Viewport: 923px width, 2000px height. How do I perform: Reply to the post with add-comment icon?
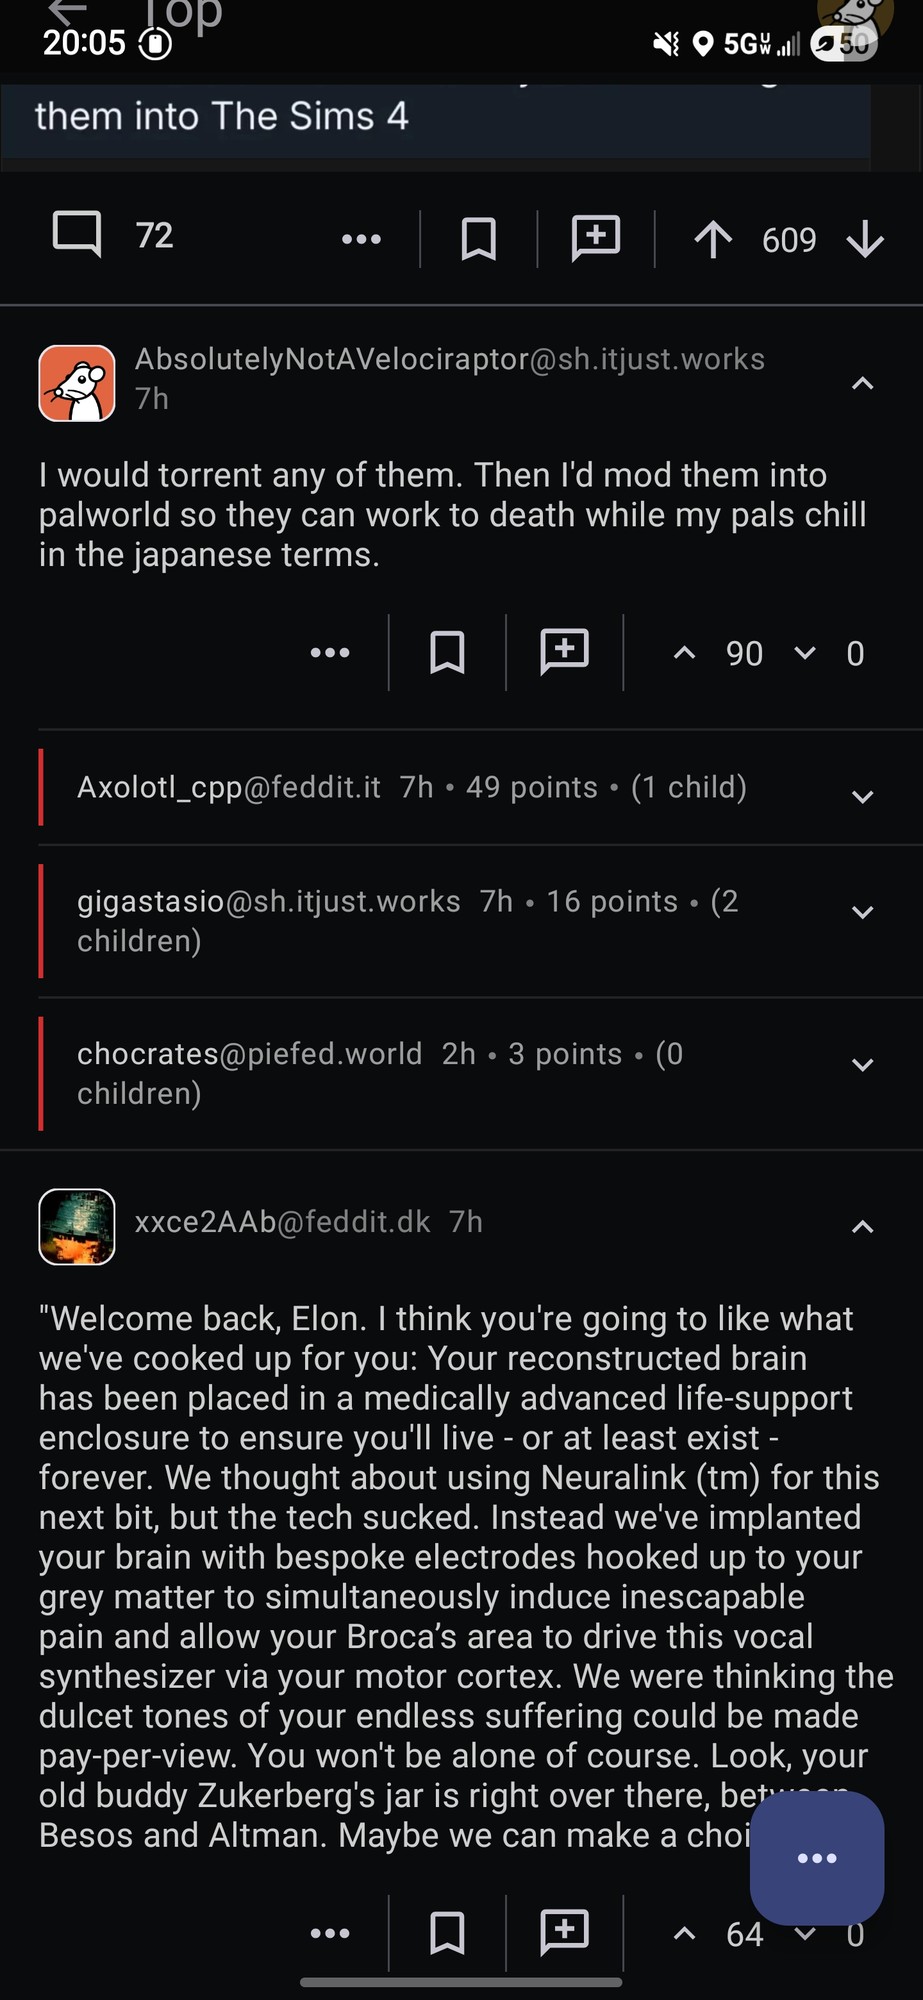click(x=596, y=239)
